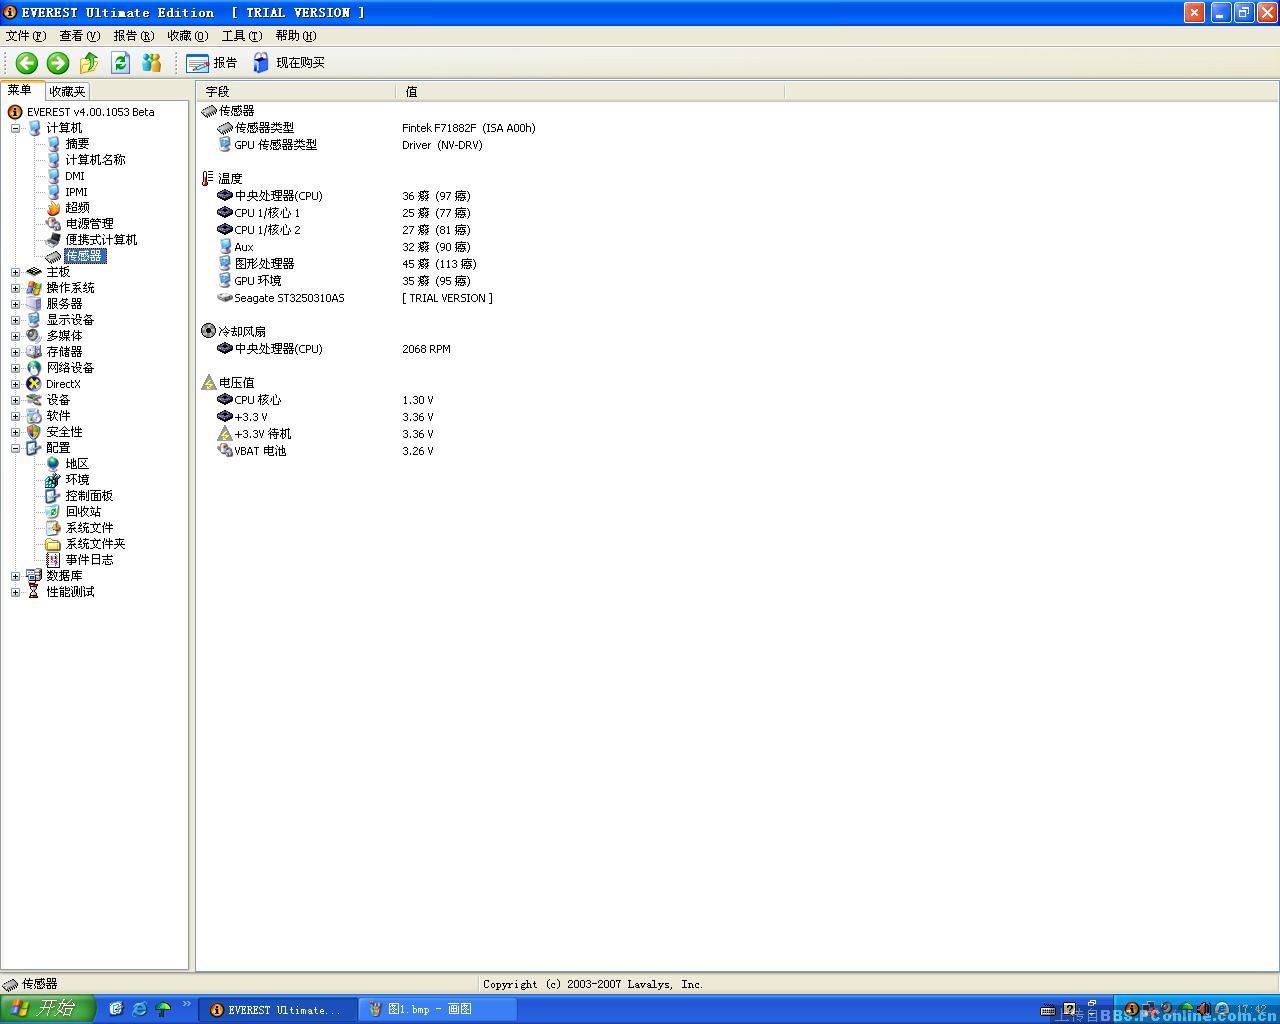Open the 帮助(H) menu
This screenshot has height=1024, width=1280.
(296, 36)
